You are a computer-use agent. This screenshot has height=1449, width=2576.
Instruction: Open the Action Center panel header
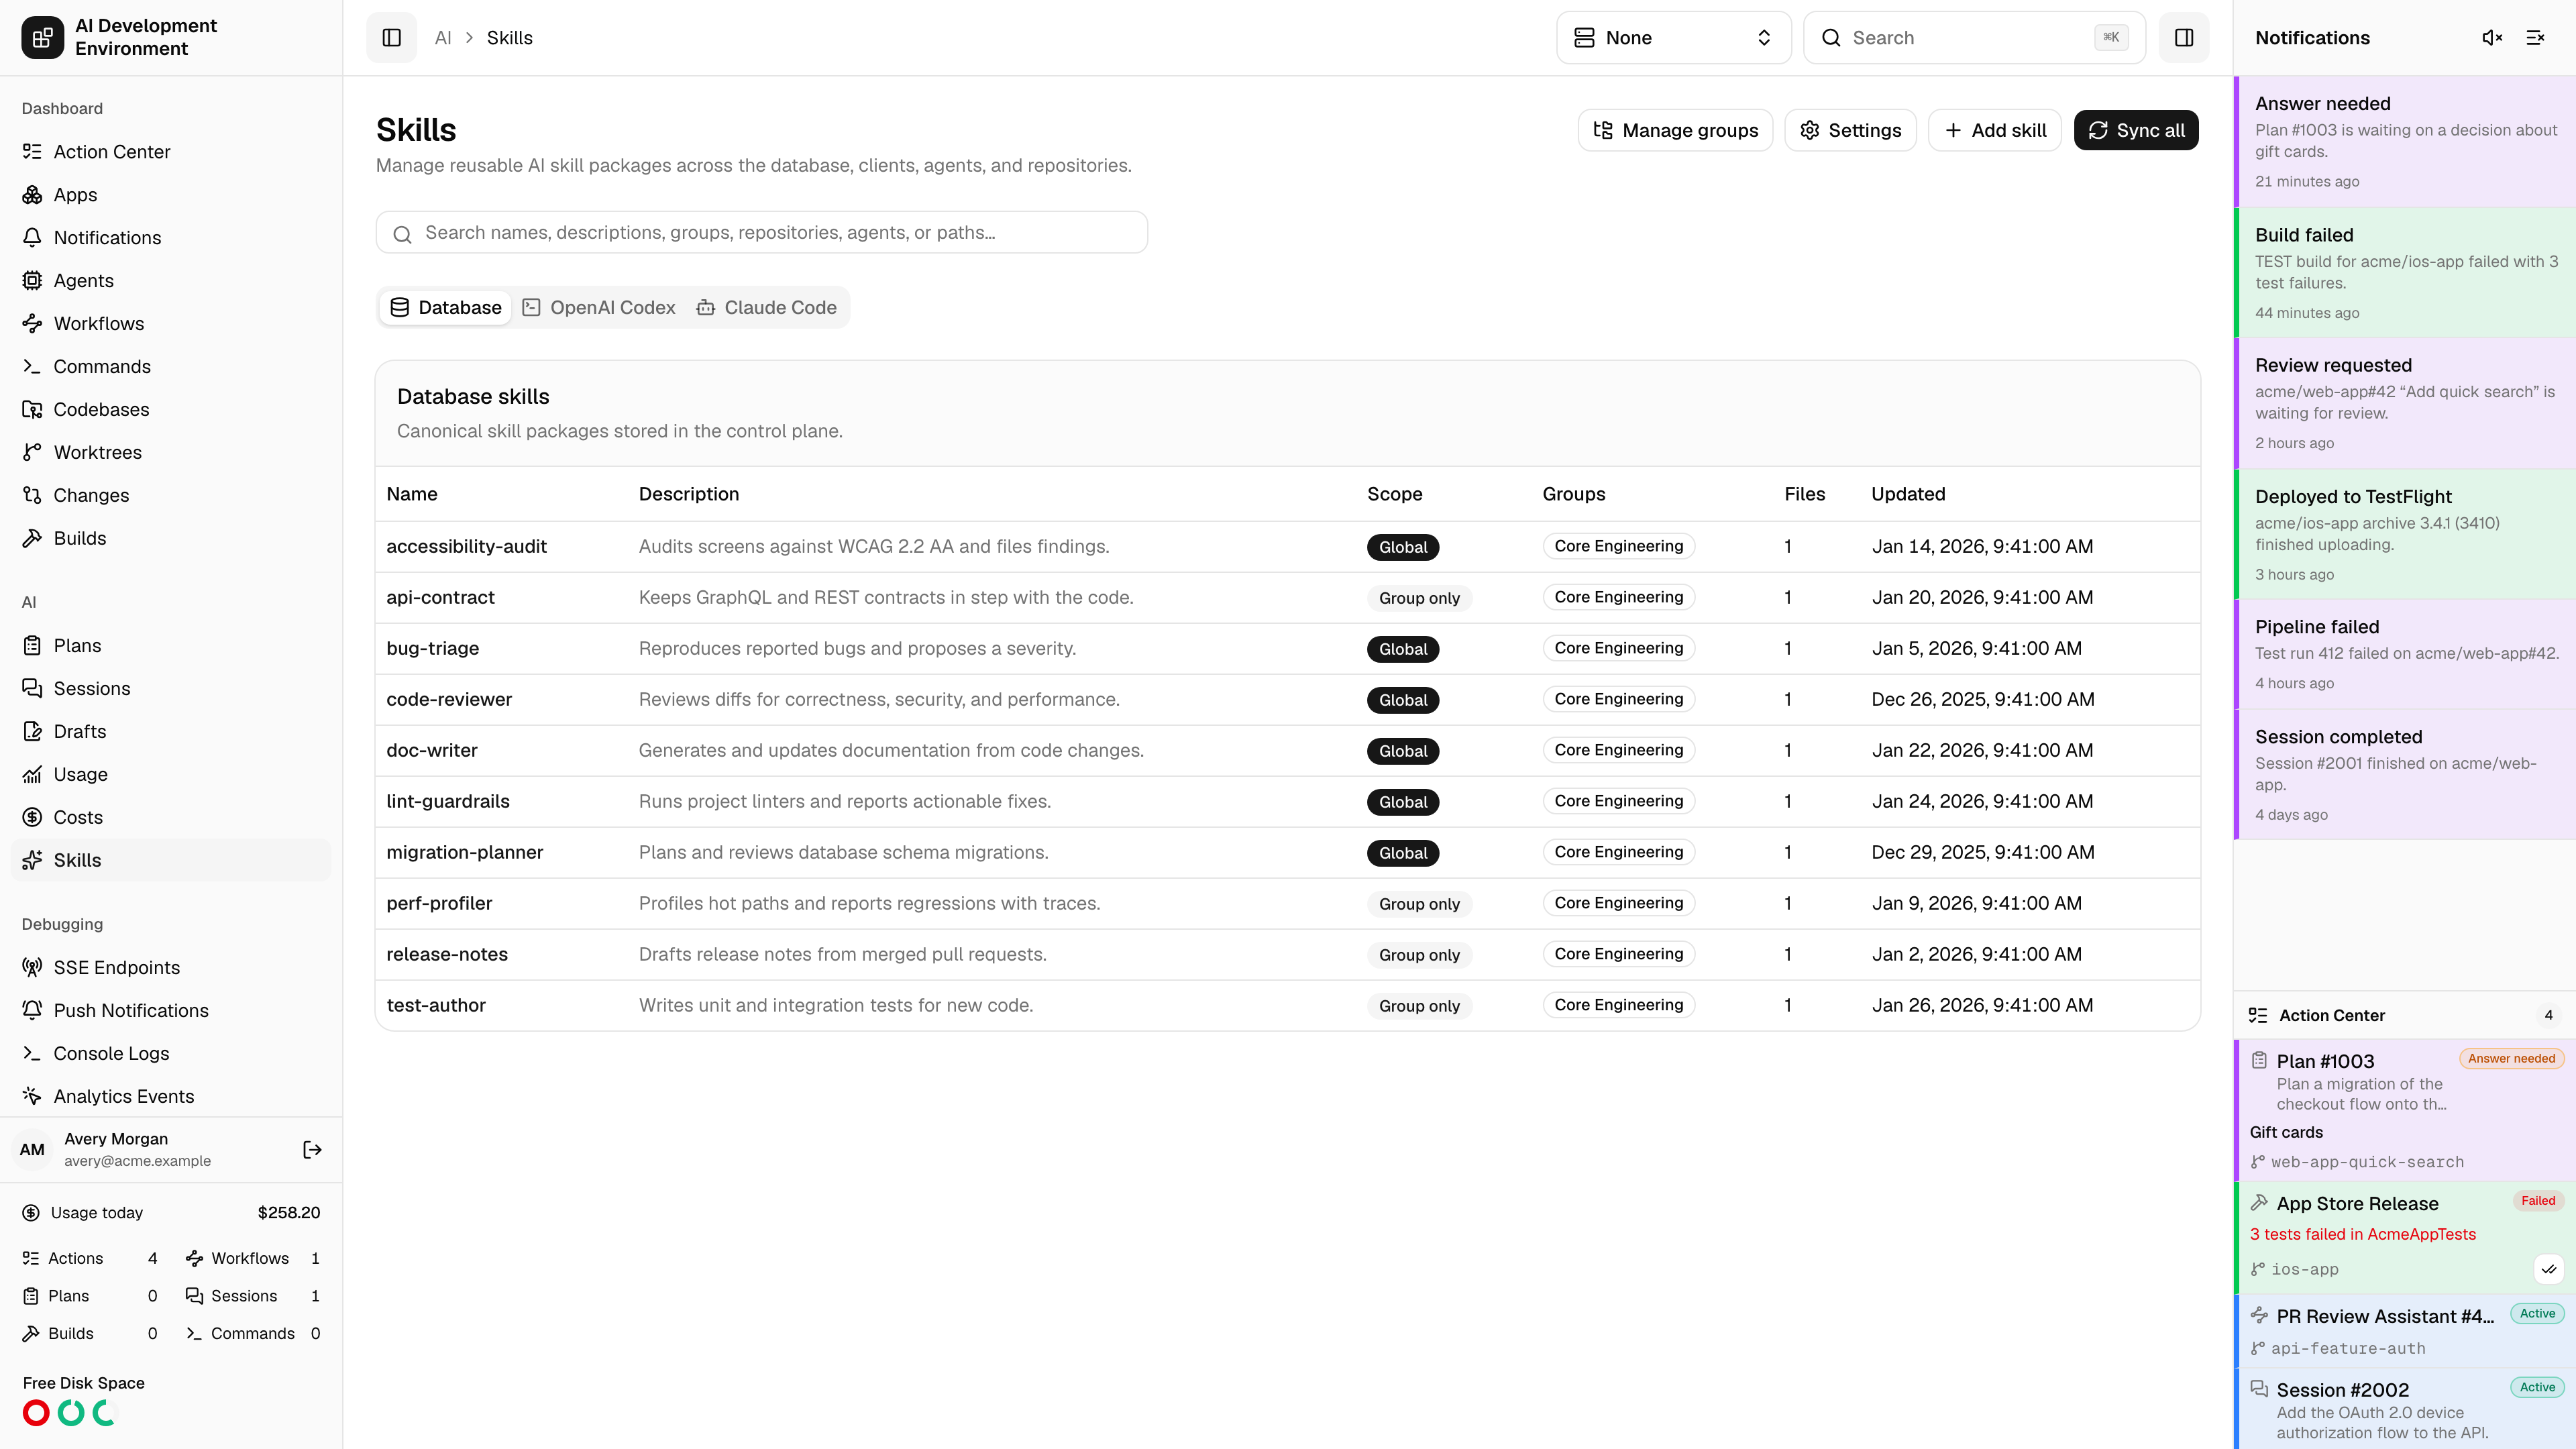point(2405,1015)
